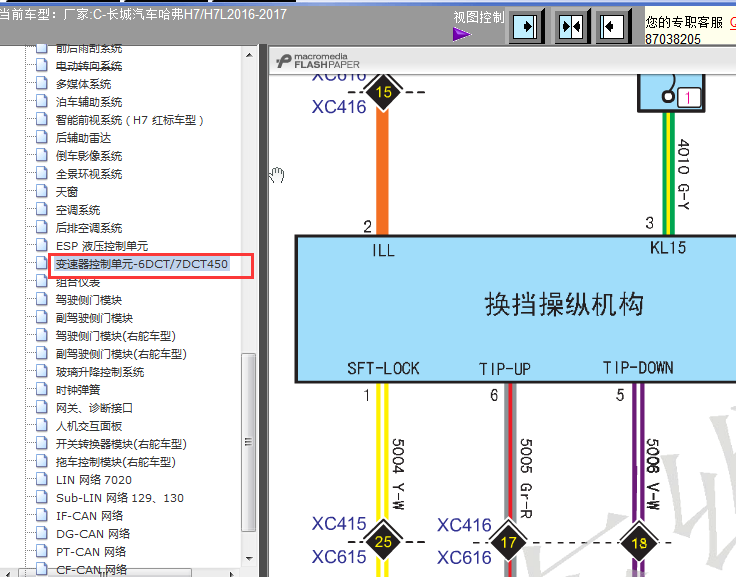Click connector node 15 on diagram

[383, 92]
